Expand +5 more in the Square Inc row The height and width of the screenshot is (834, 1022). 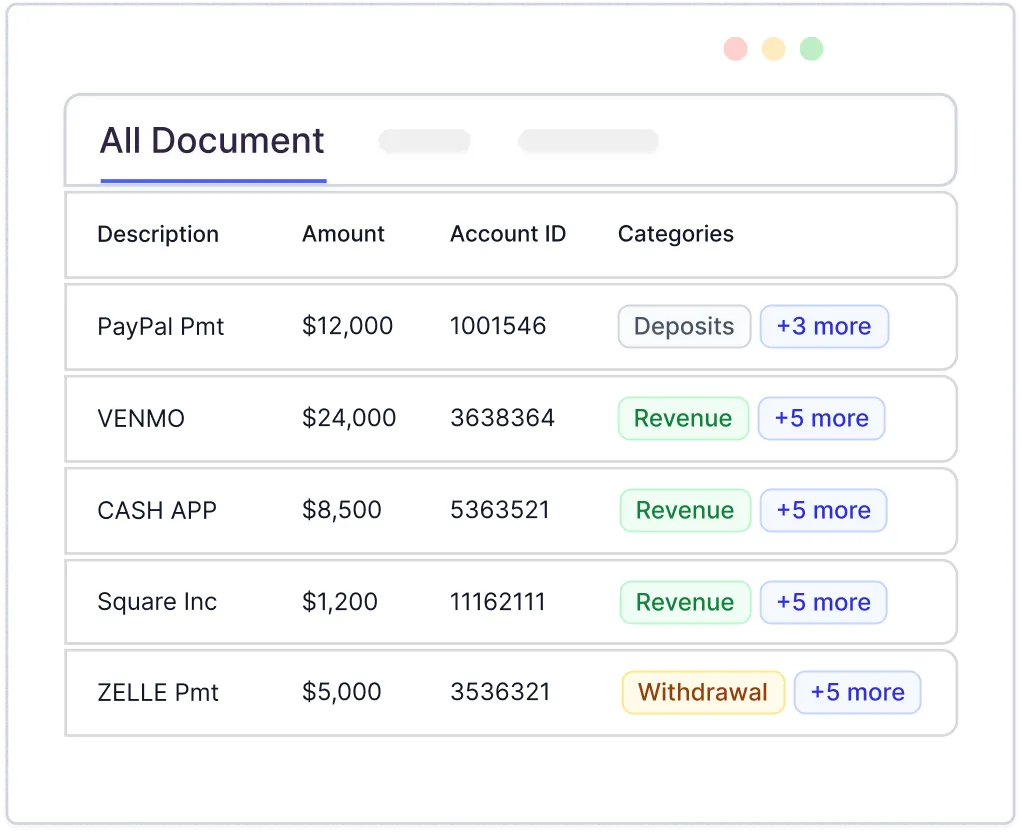823,602
